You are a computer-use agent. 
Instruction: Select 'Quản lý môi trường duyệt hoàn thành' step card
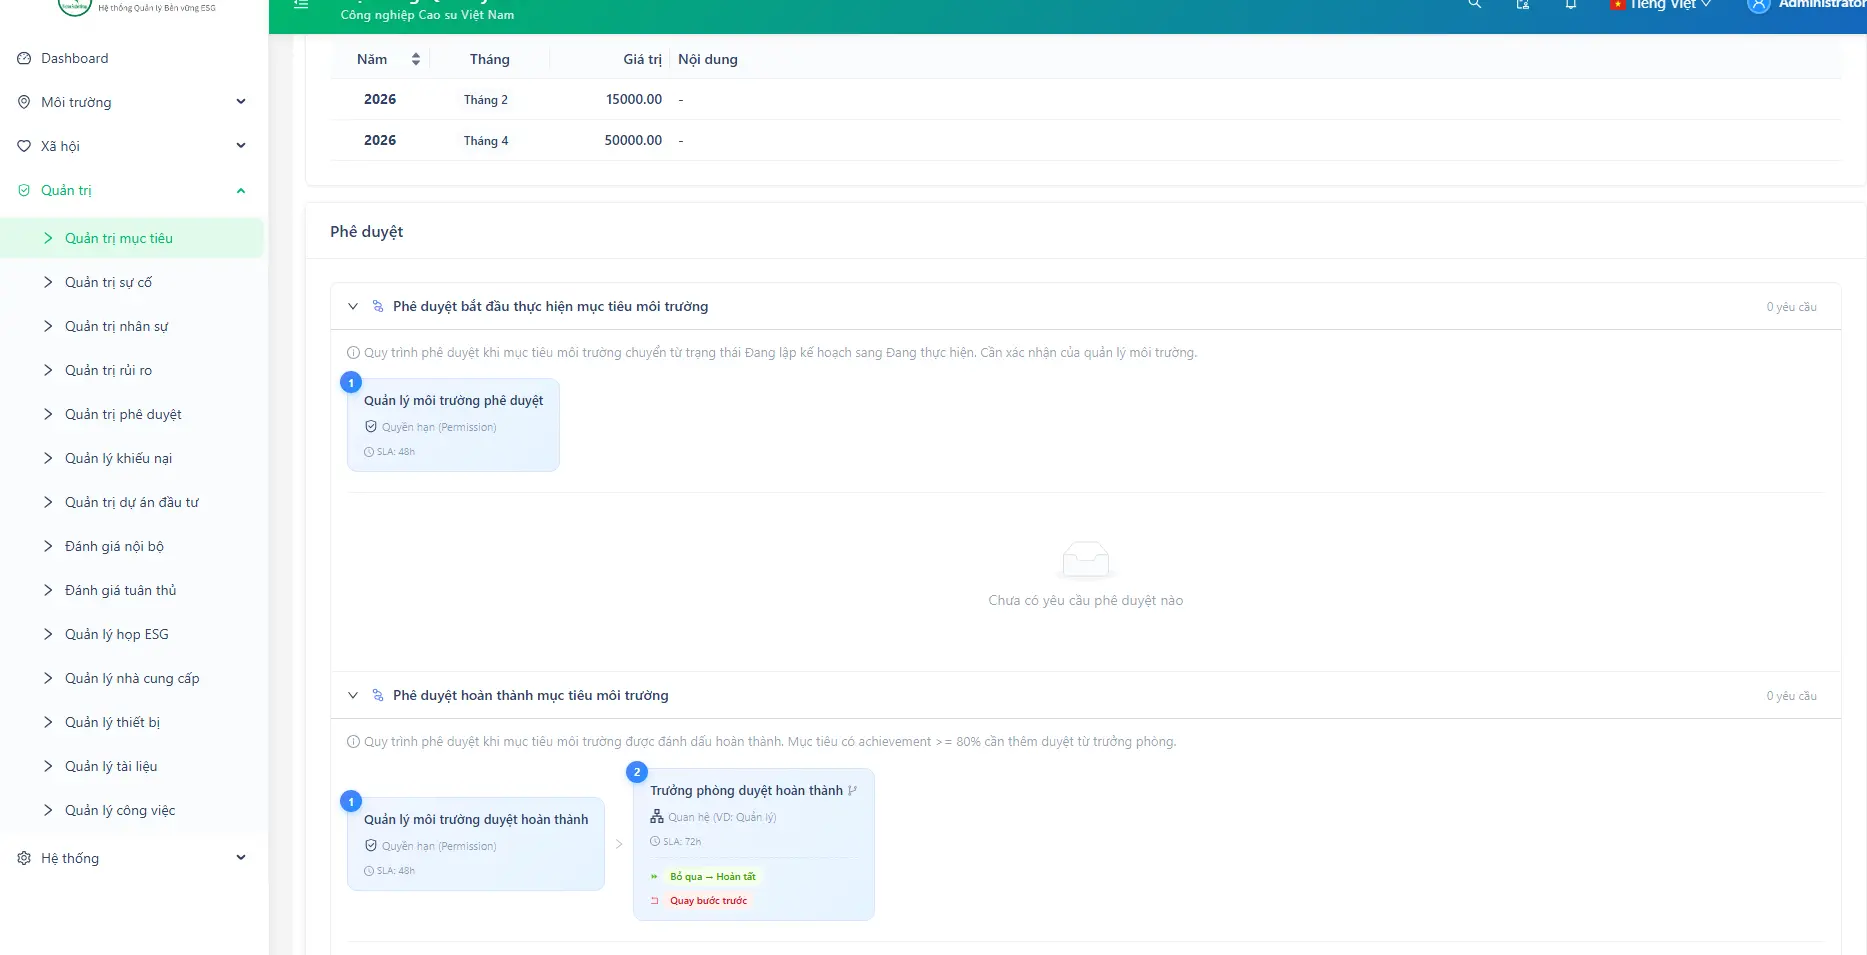pos(476,844)
